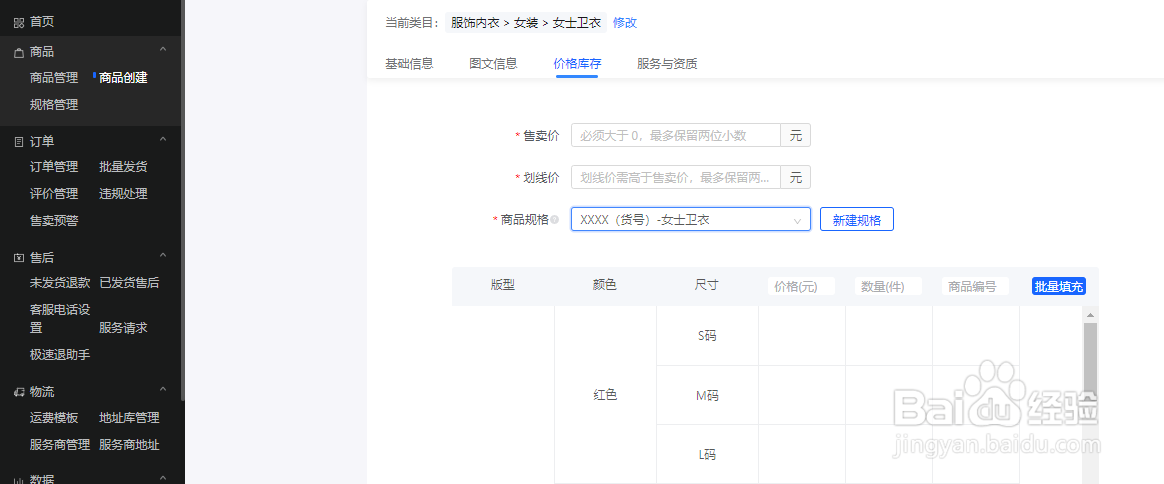Viewport: 1164px width, 484px height.
Task: Open 服务商地址 in sidebar
Action: tap(129, 445)
